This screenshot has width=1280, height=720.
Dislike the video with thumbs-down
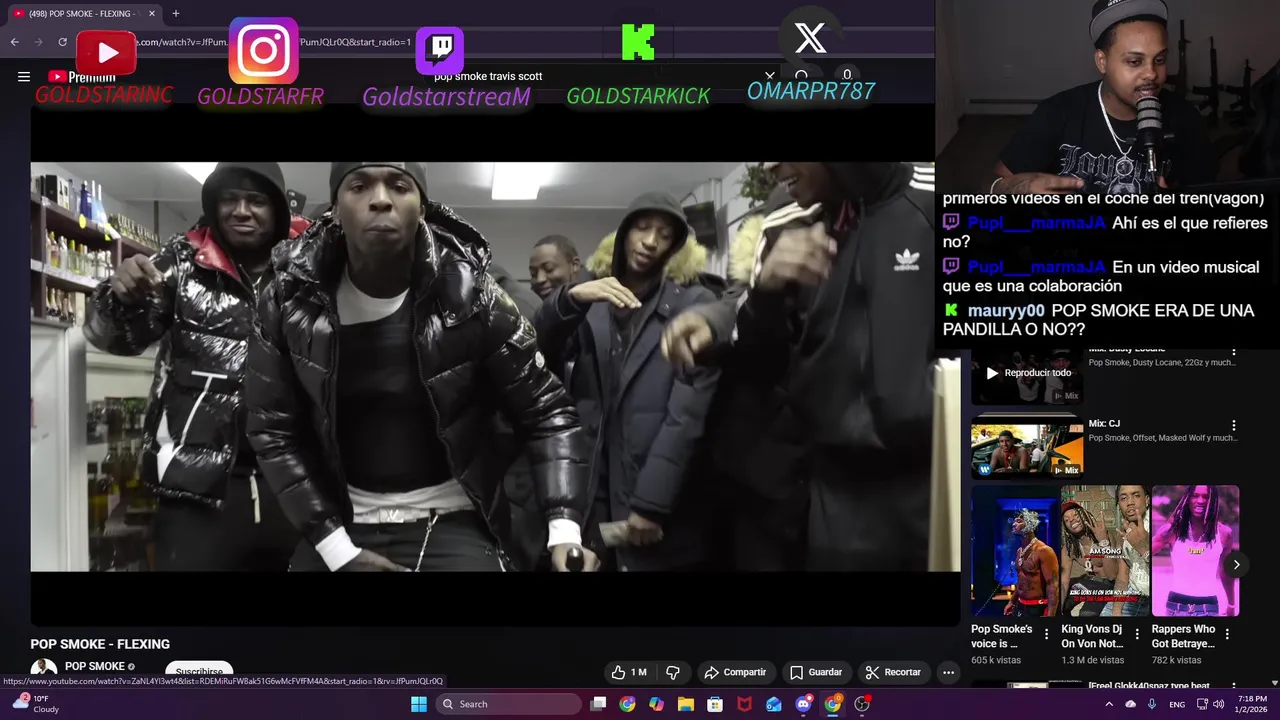(x=673, y=672)
